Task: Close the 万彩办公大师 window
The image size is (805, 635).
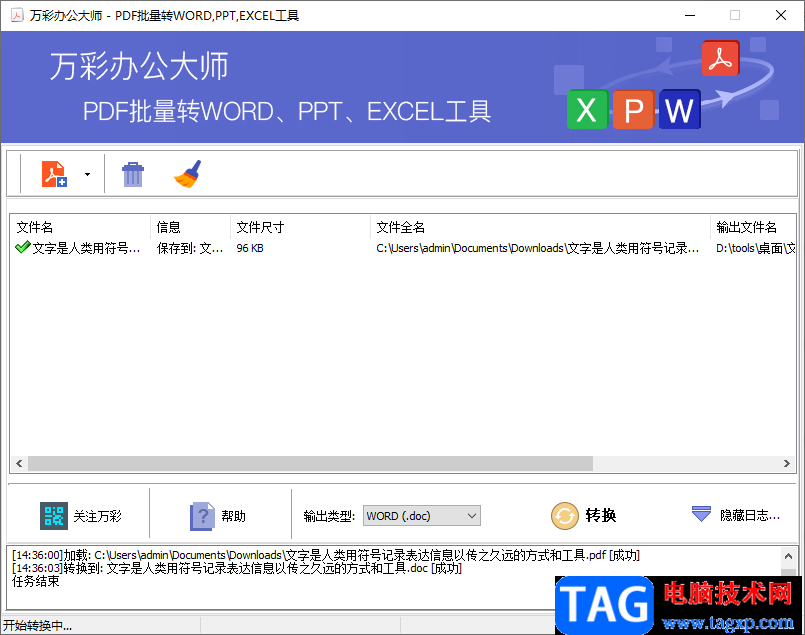Action: pos(781,15)
